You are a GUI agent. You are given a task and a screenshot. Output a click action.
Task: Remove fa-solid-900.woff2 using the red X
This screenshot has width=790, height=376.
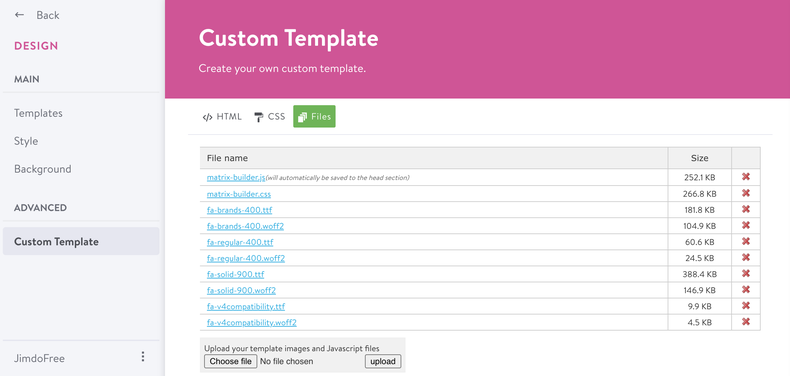tap(746, 290)
